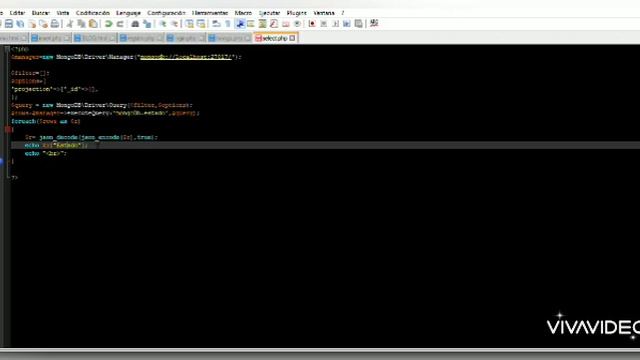Image resolution: width=640 pixels, height=360 pixels.
Task: Open the Editar menu
Action: [17, 13]
